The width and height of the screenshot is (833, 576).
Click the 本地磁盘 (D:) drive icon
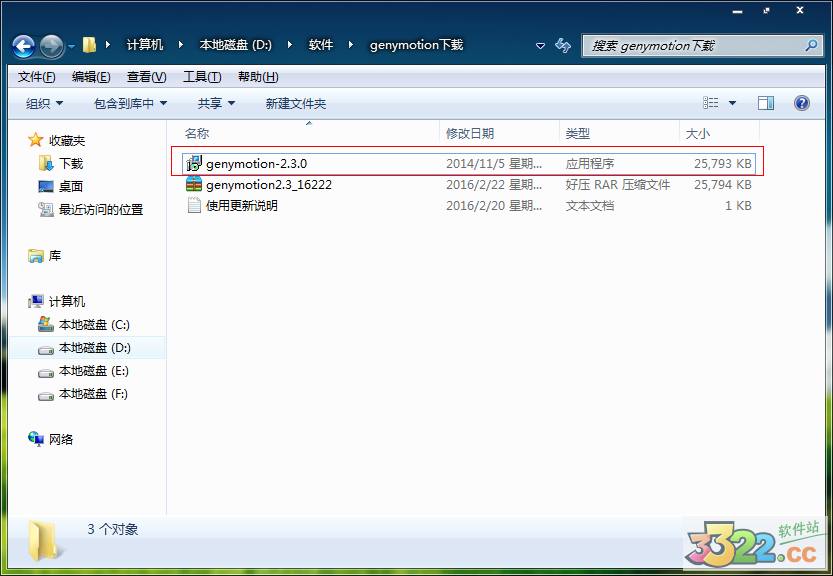tap(46, 349)
